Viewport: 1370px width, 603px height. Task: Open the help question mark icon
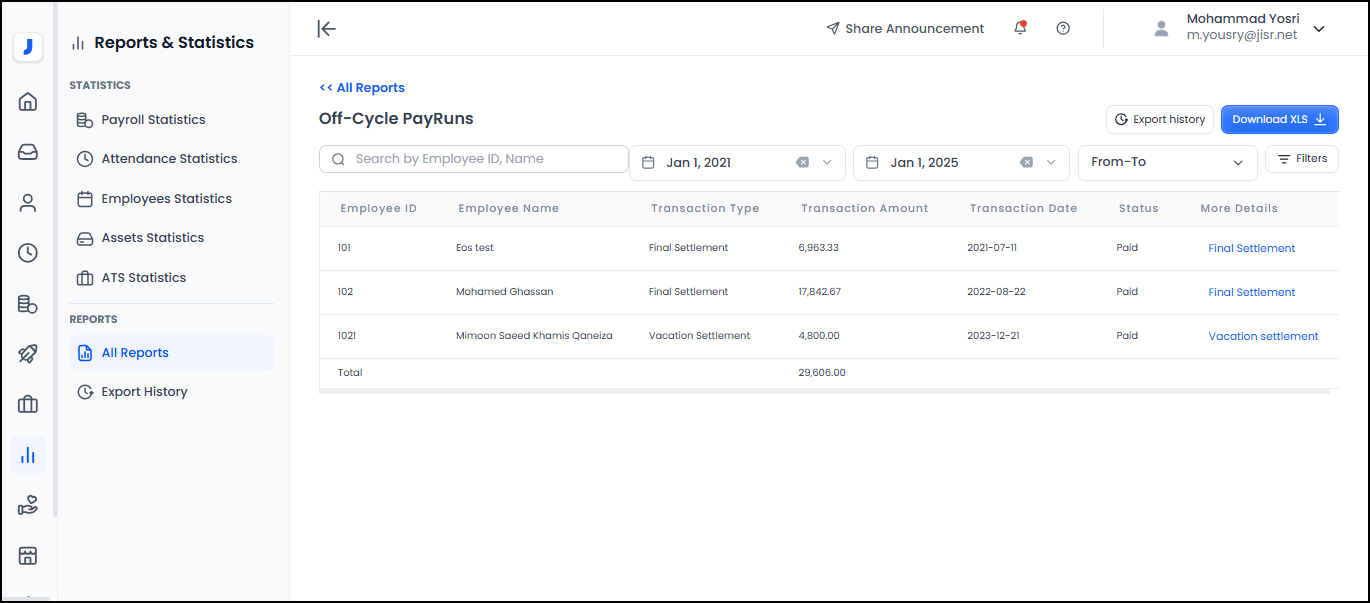point(1063,29)
